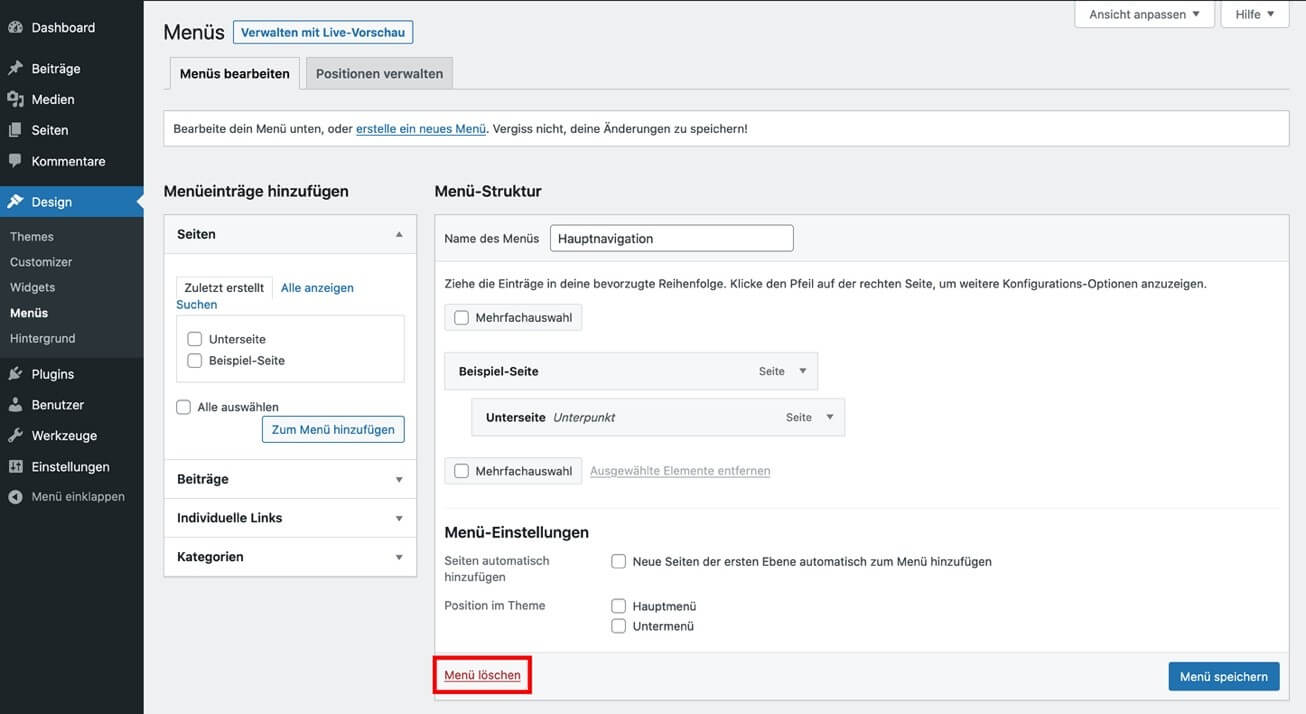Click the Dashboard gauge icon

(15, 28)
